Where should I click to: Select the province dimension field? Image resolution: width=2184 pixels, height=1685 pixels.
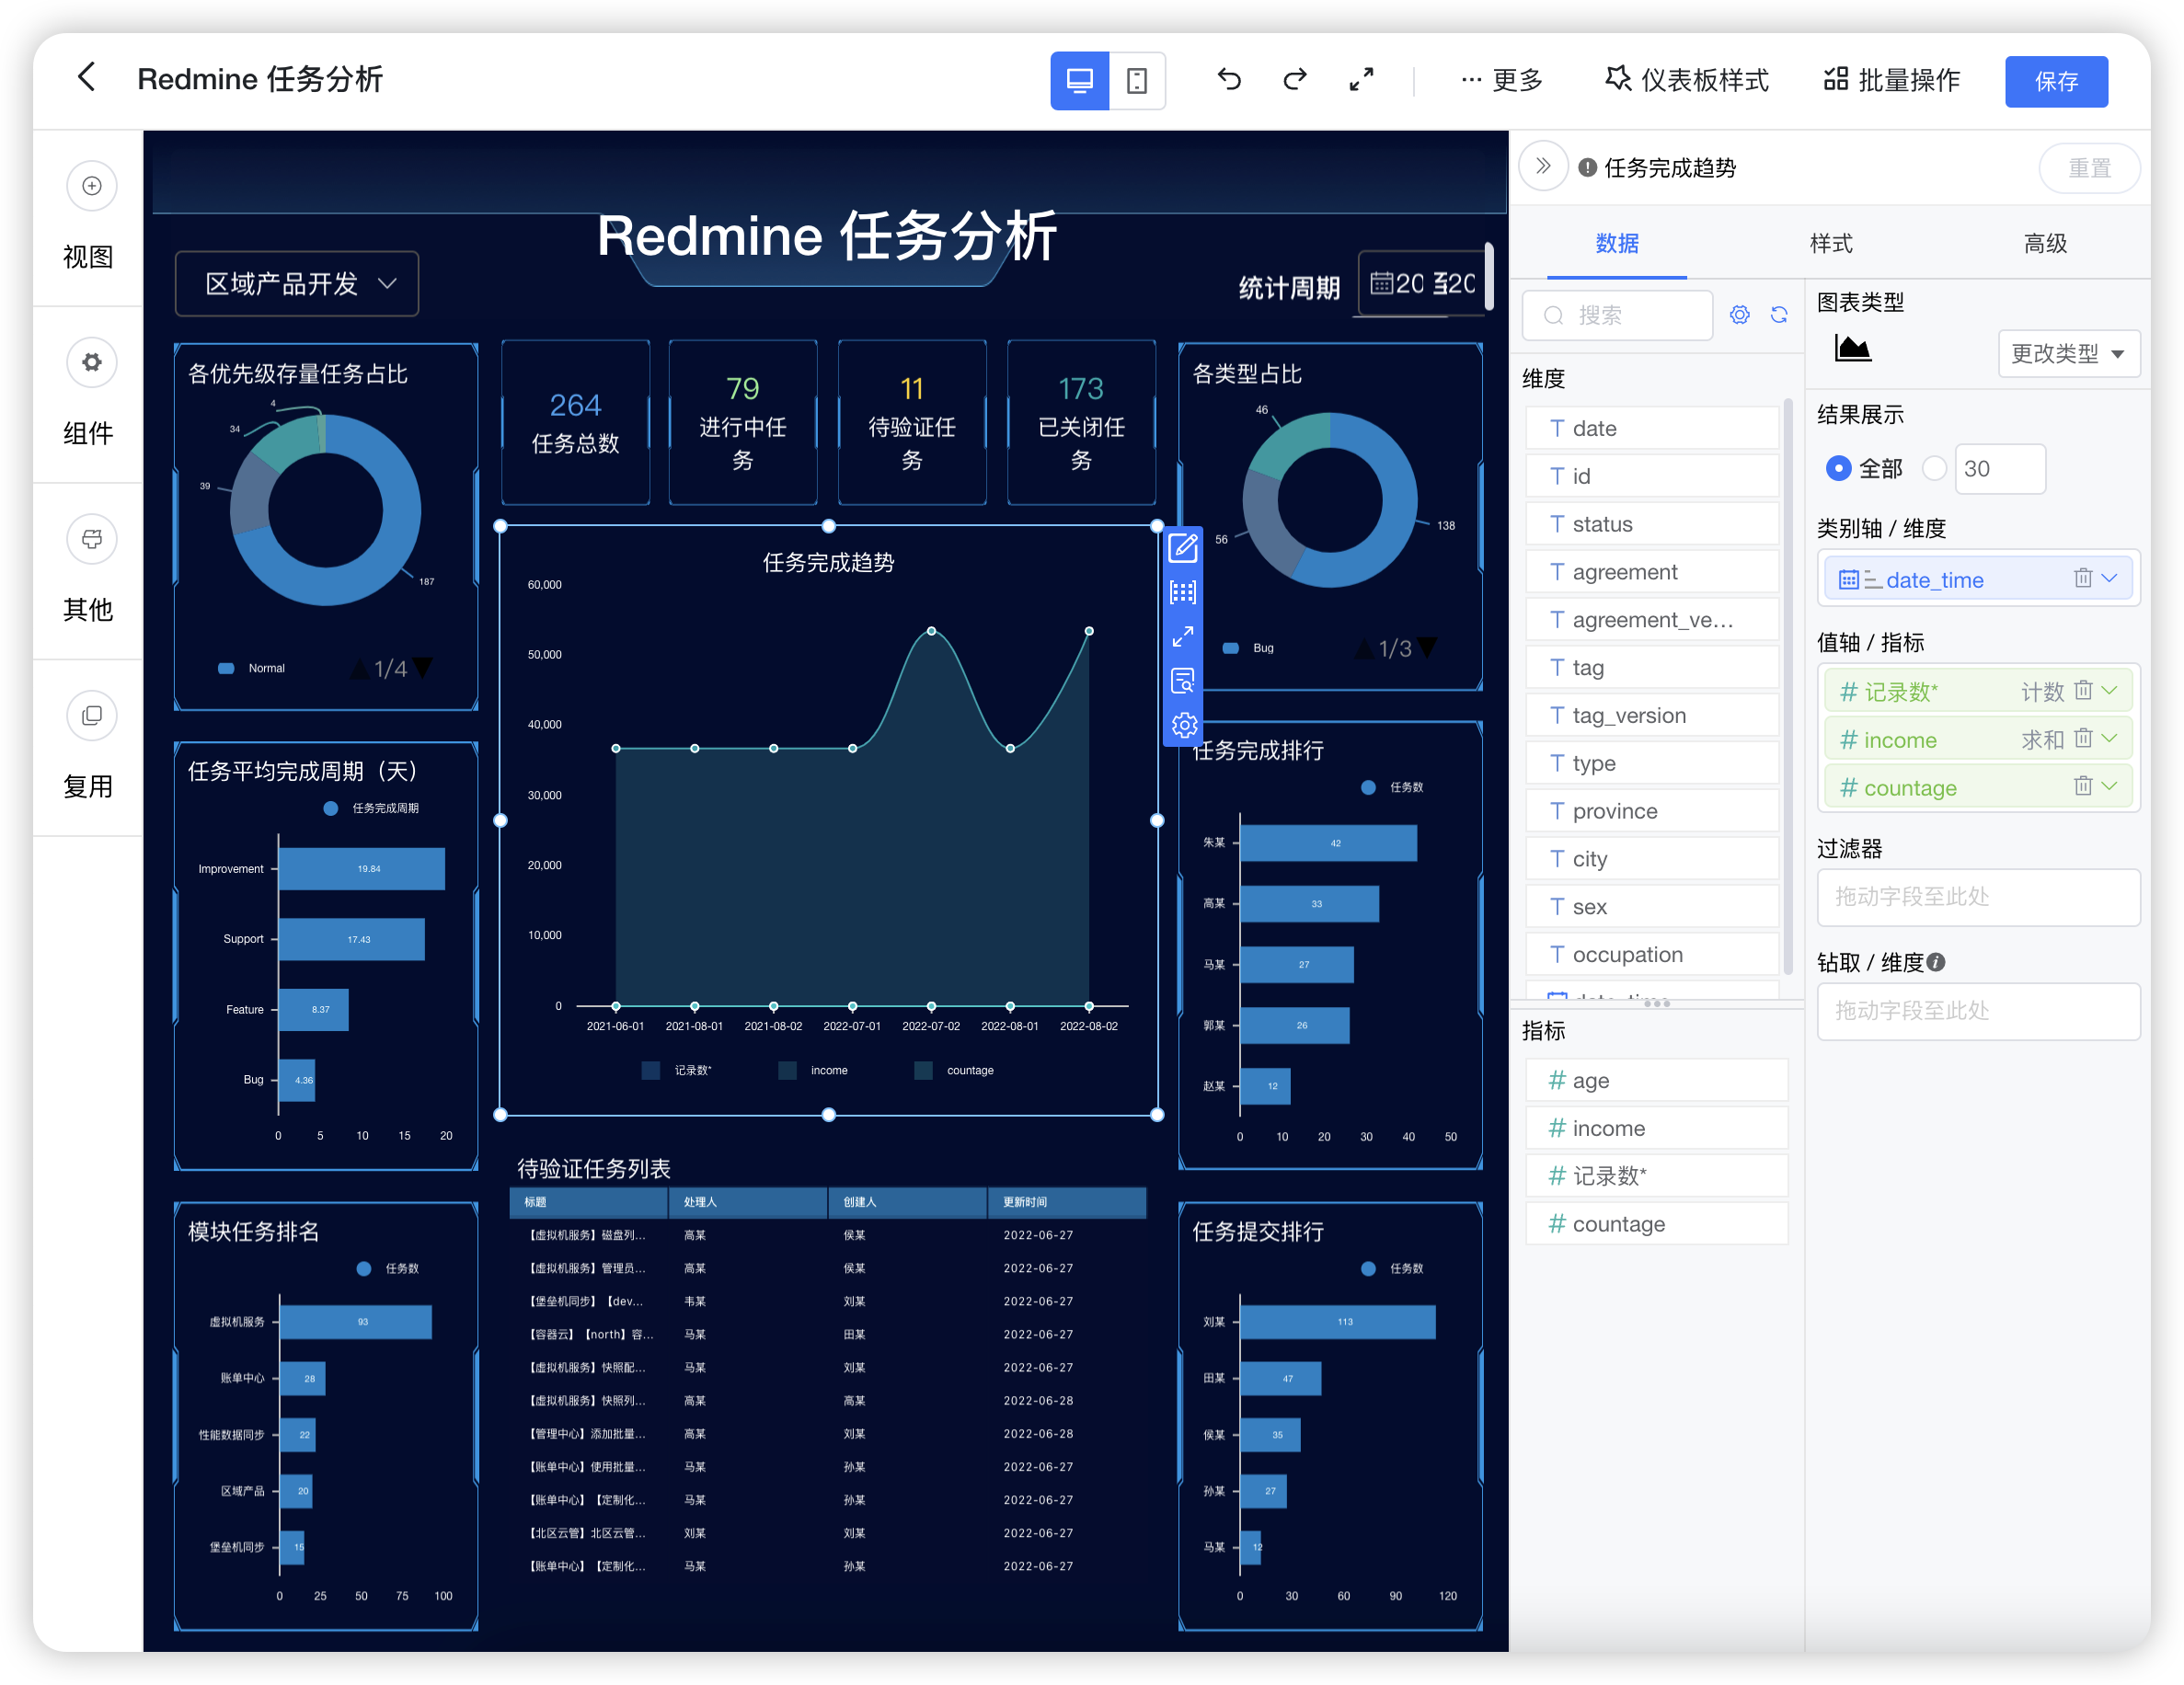point(1652,811)
